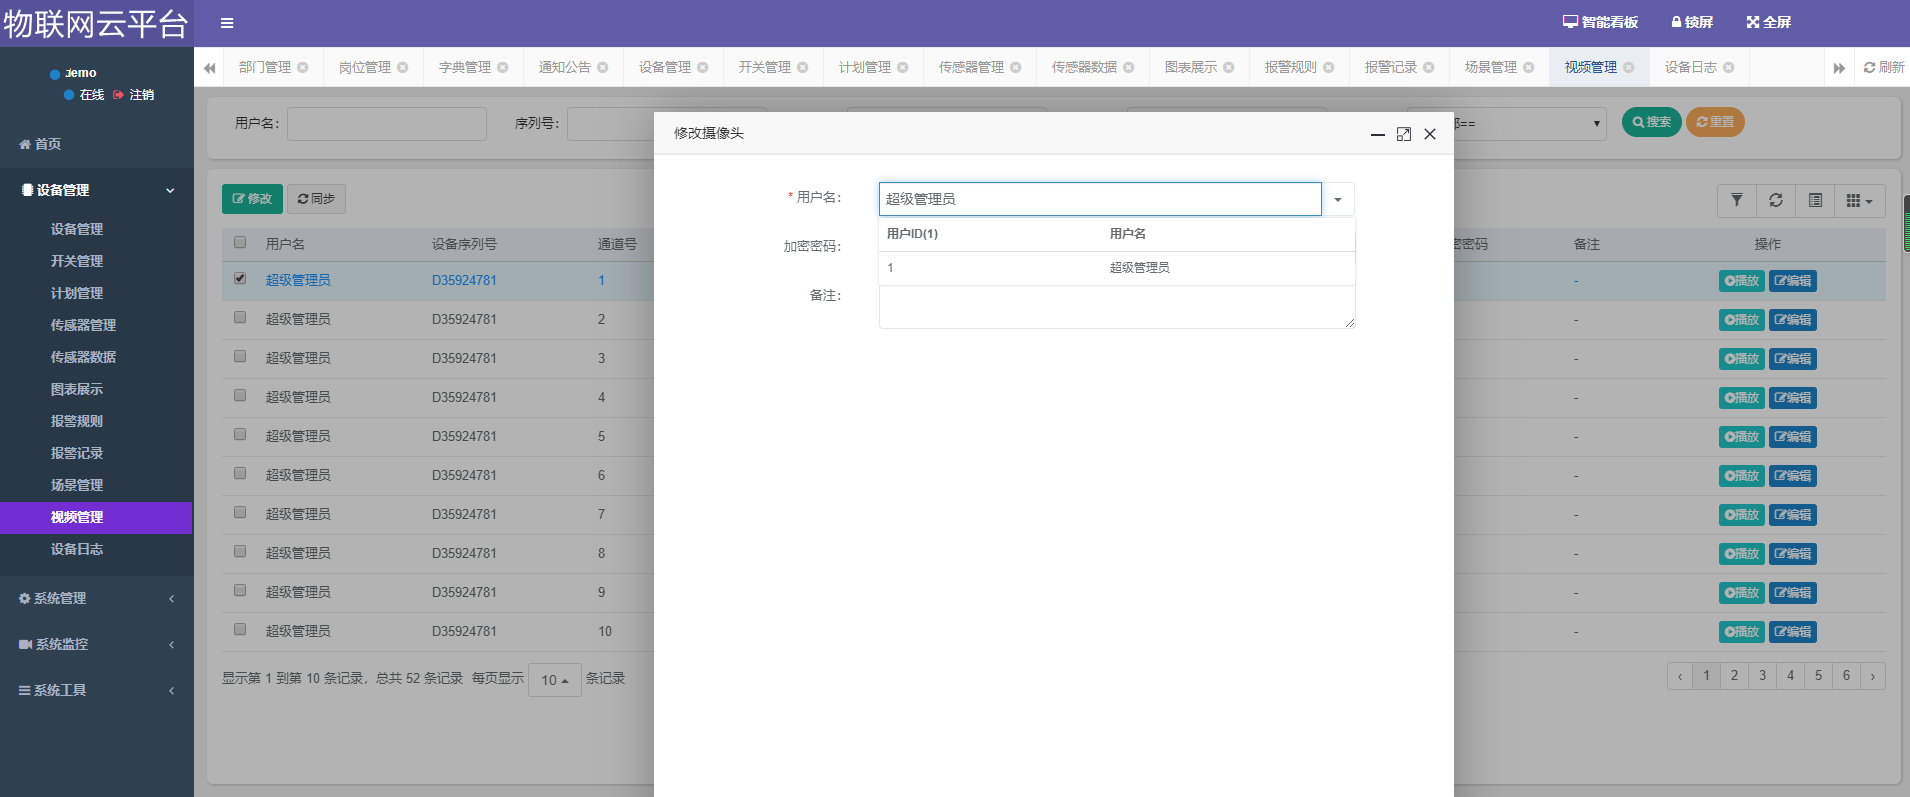Click the table refresh icon in toolbar

point(1776,200)
